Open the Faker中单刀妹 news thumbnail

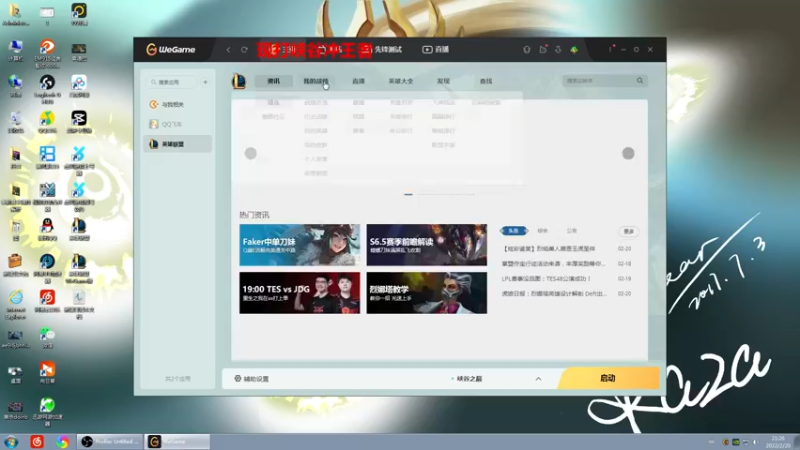[299, 245]
